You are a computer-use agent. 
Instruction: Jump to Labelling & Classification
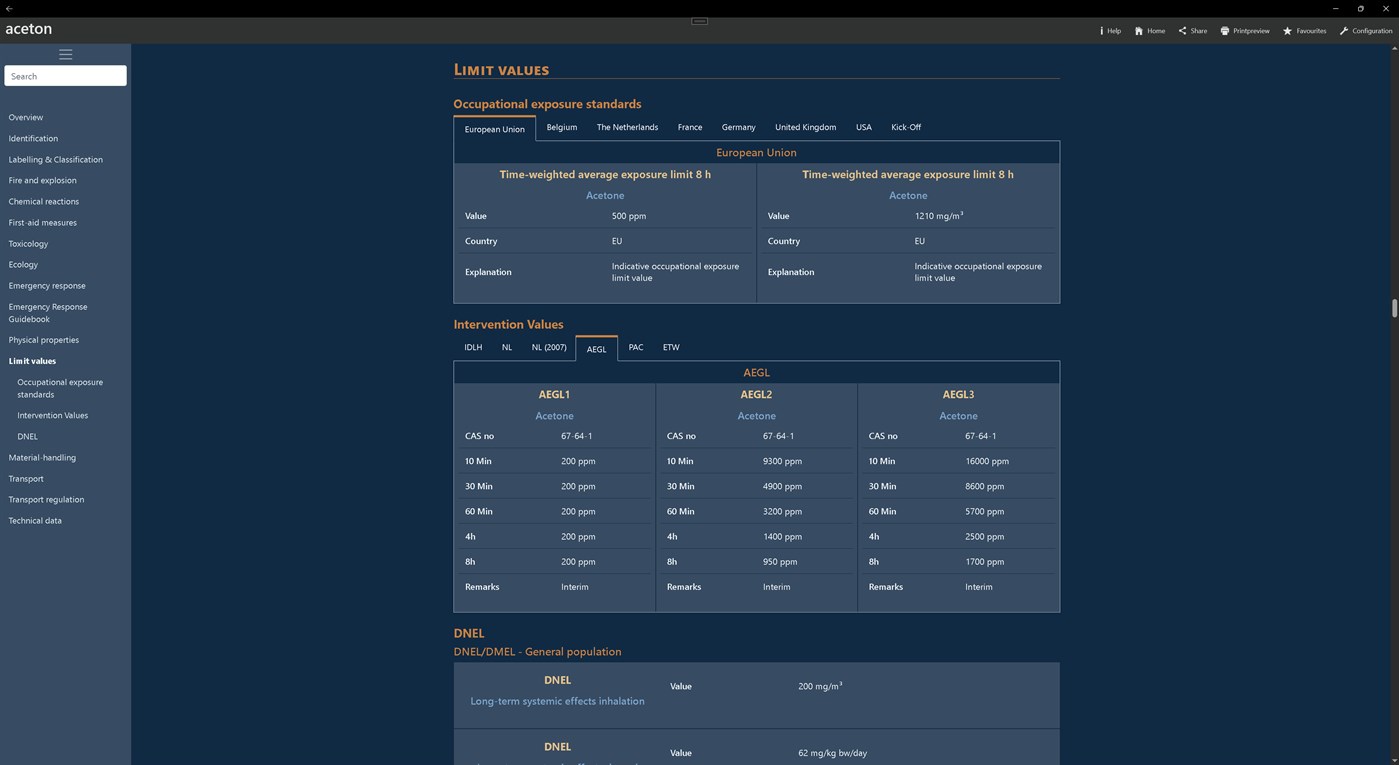point(56,159)
